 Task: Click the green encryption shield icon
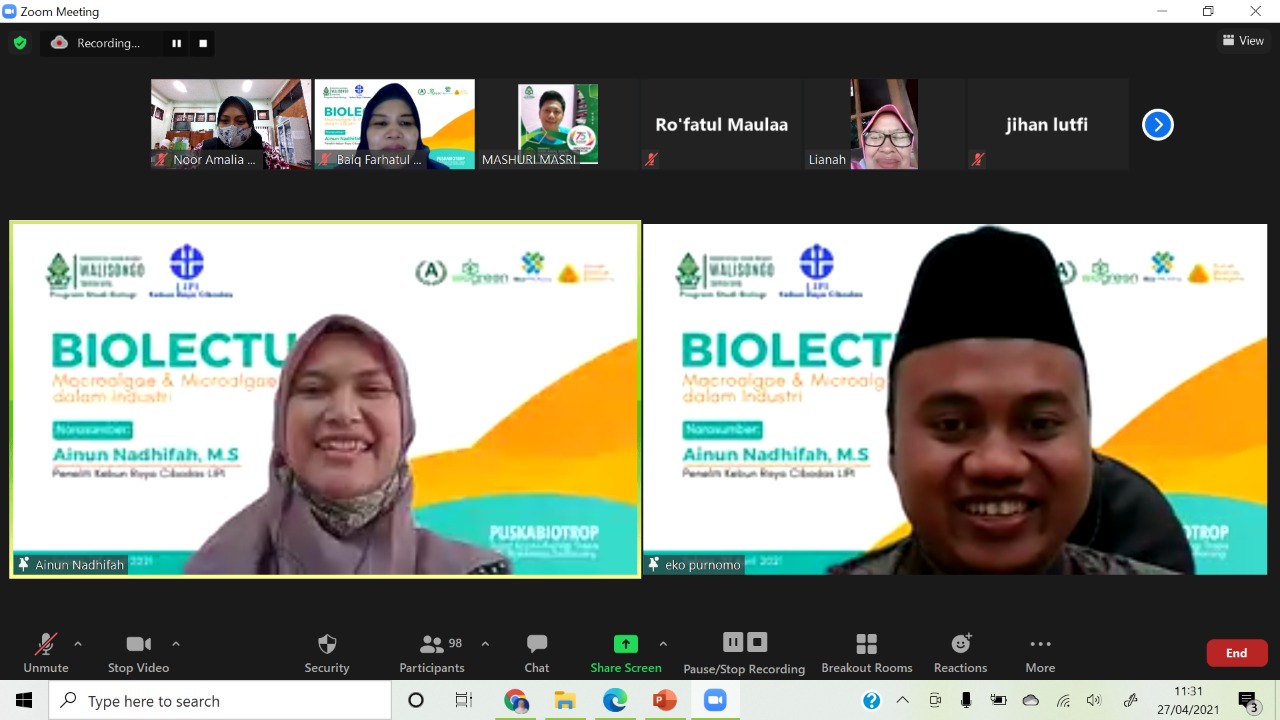point(20,43)
